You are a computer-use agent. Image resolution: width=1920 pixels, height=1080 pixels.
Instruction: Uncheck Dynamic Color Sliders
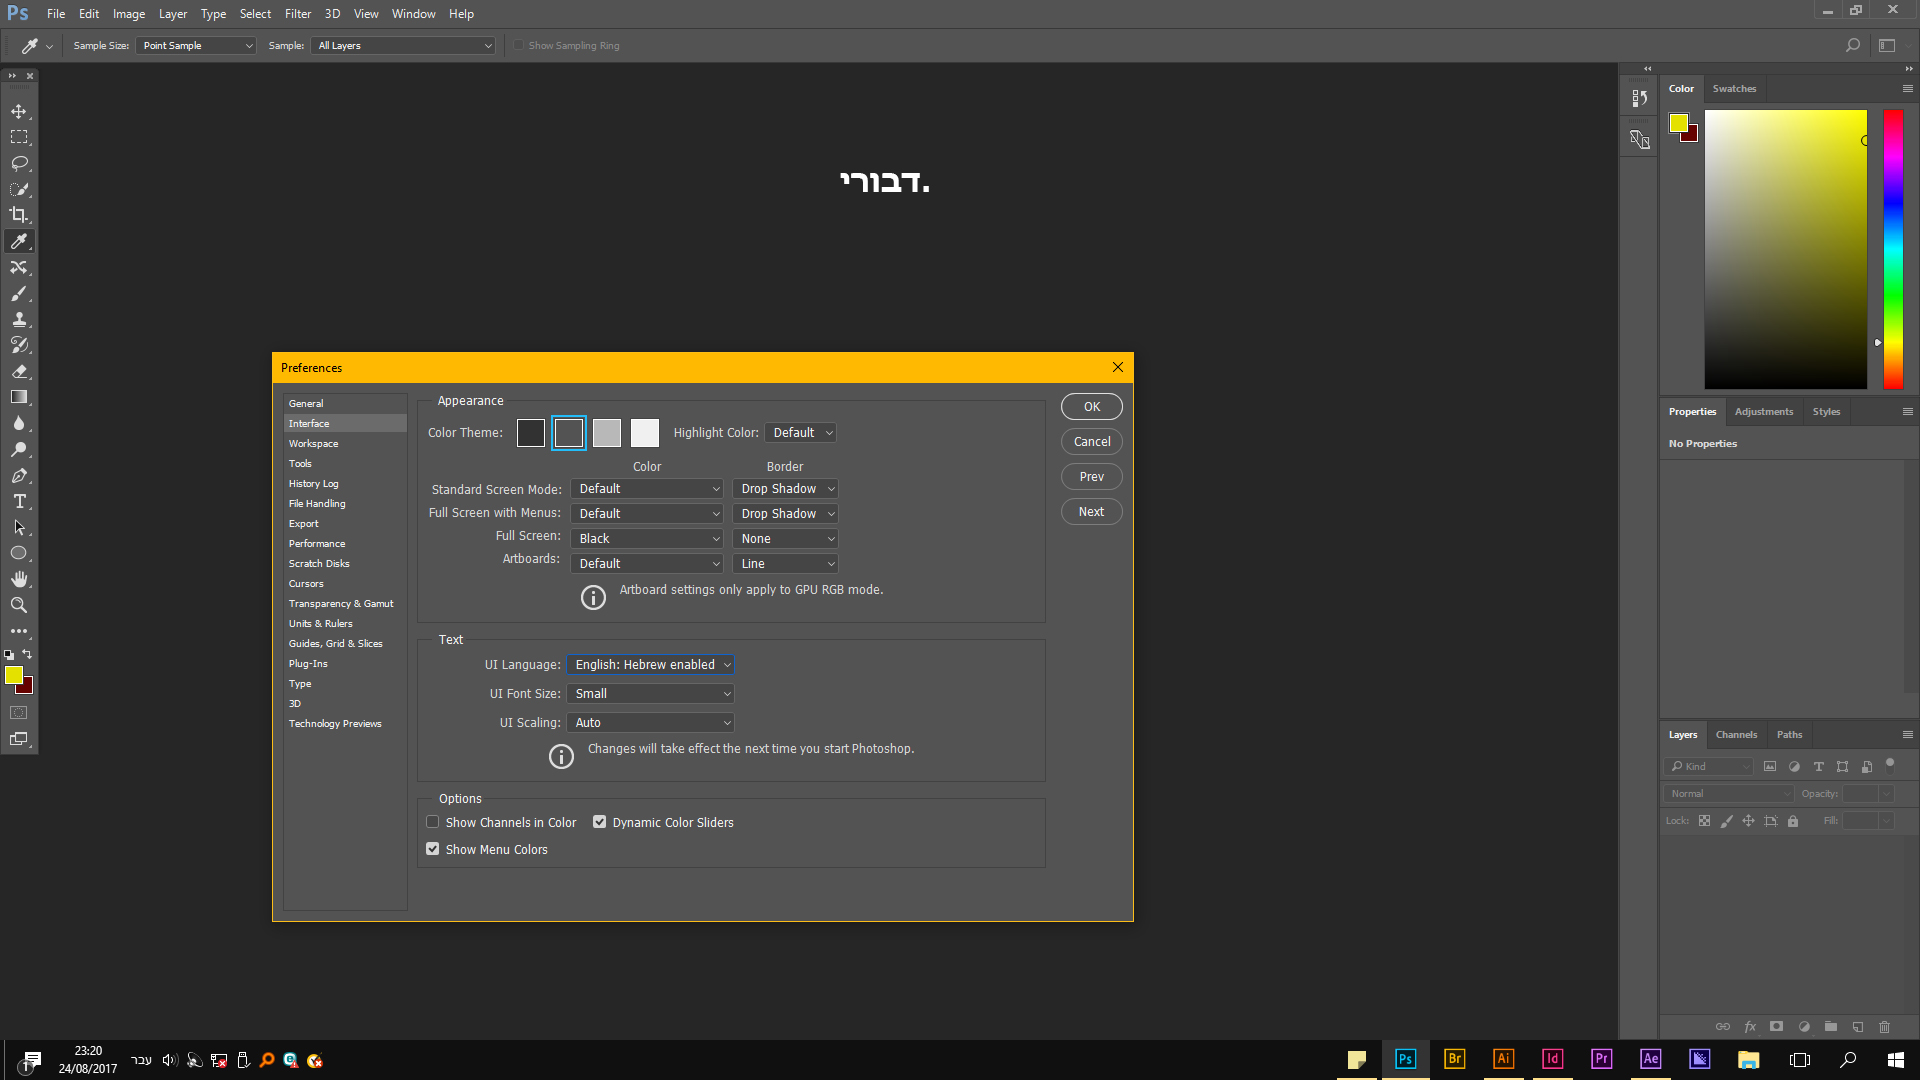600,822
